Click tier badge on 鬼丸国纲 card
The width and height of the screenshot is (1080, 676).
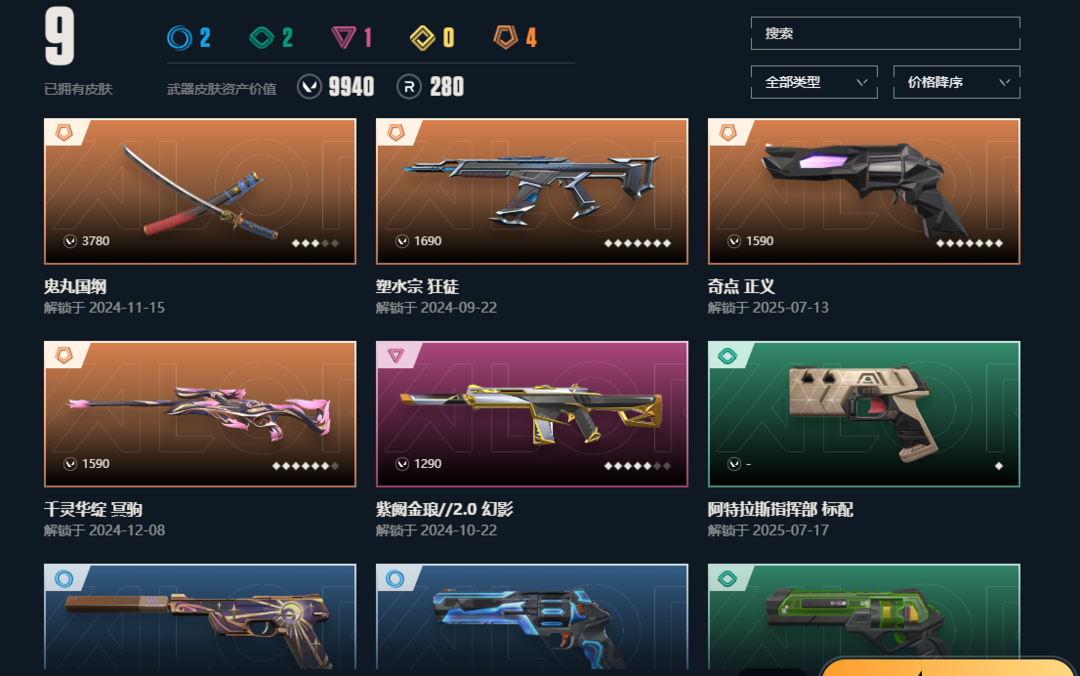(x=64, y=132)
